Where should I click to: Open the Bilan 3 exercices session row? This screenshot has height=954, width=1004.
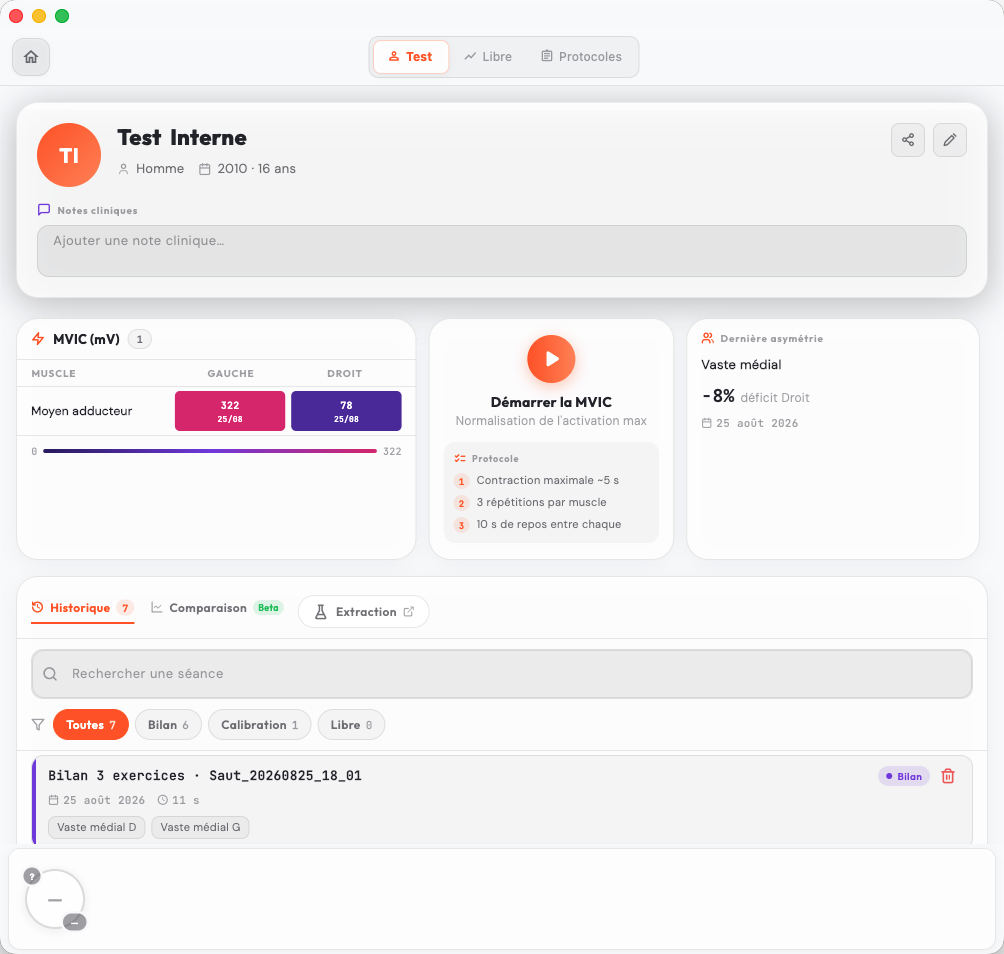502,800
